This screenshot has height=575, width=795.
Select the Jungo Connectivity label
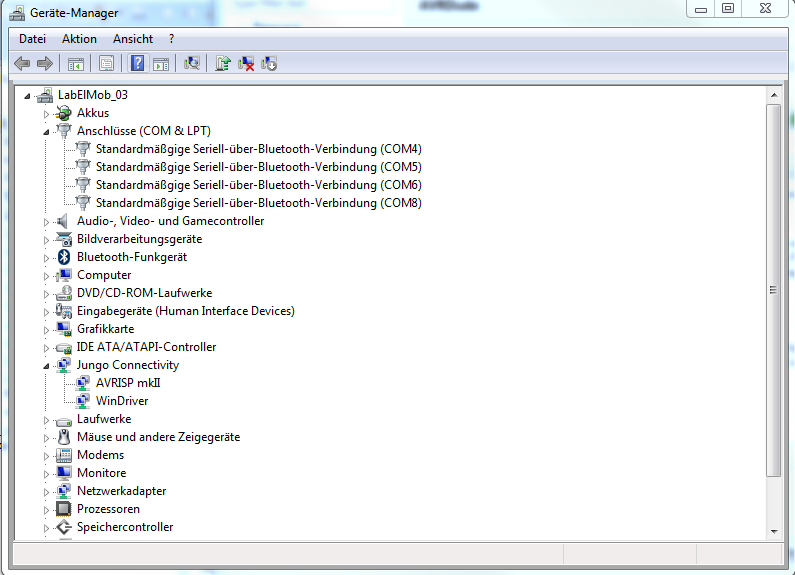(128, 365)
